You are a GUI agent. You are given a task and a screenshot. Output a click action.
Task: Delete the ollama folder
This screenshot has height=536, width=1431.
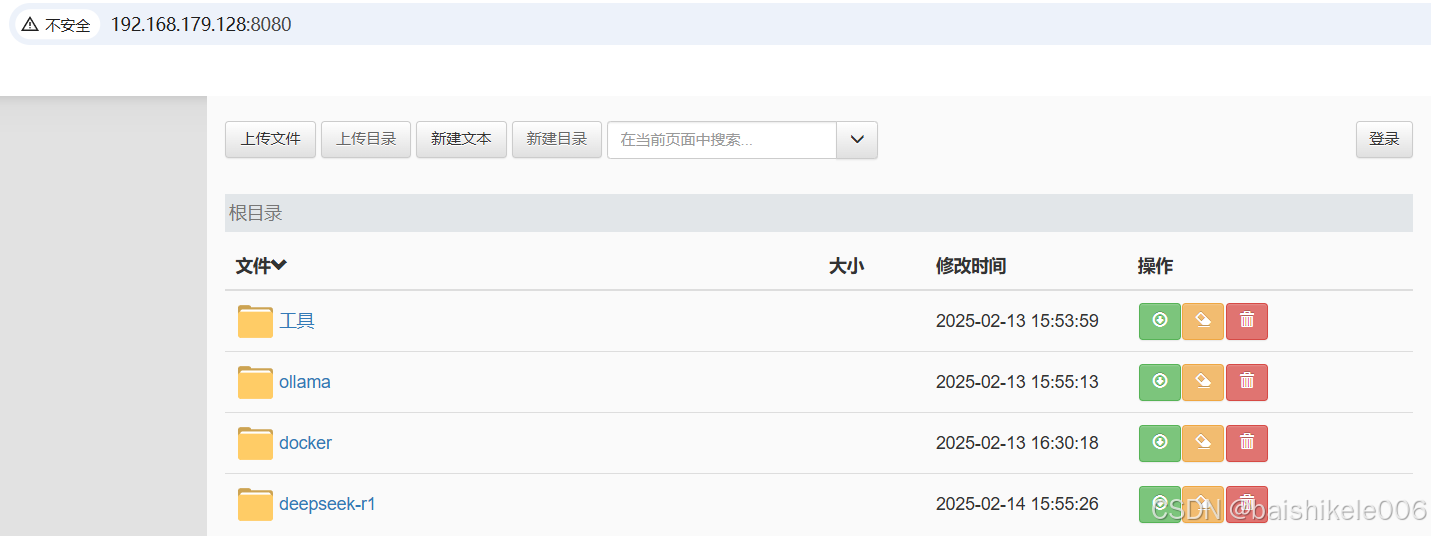1247,382
